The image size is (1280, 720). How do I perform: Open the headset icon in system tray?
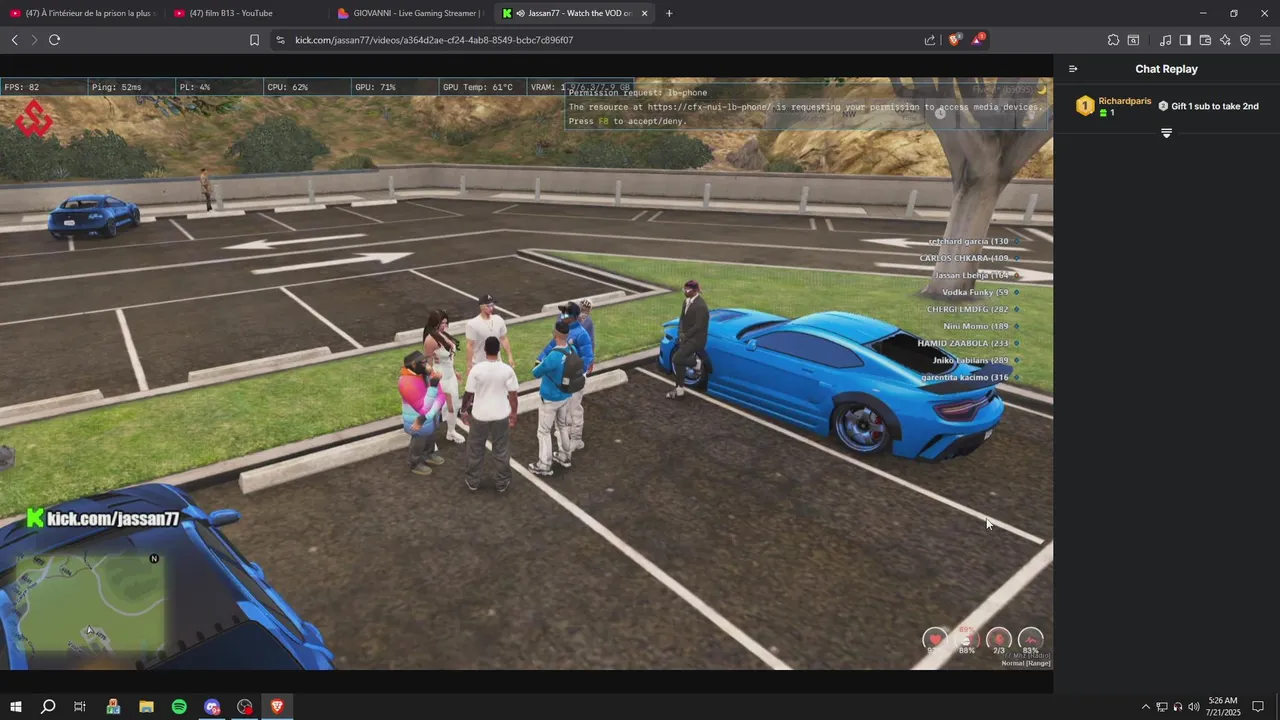(1178, 707)
